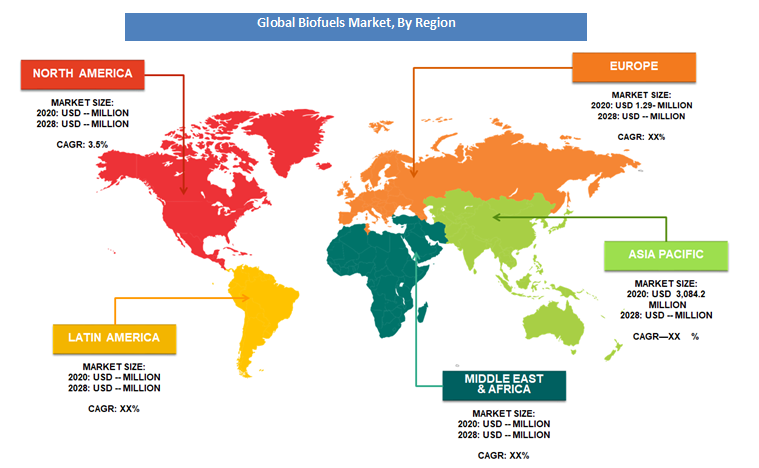The height and width of the screenshot is (468, 759).
Task: Click '2020: USD 1.29- MILLION' under Europe
Action: [641, 106]
